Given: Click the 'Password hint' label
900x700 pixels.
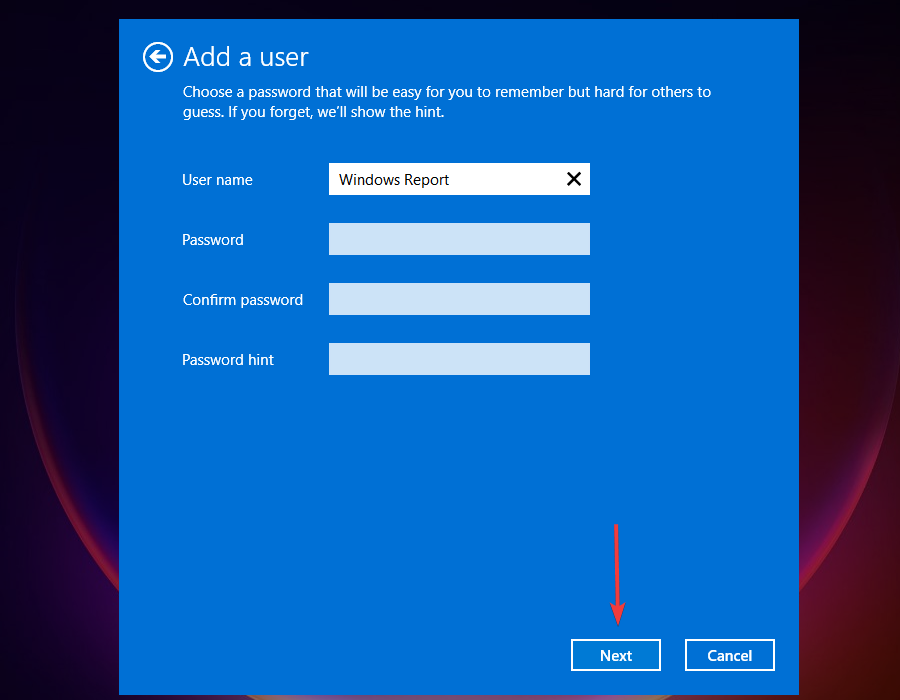Looking at the screenshot, I should [x=228, y=360].
